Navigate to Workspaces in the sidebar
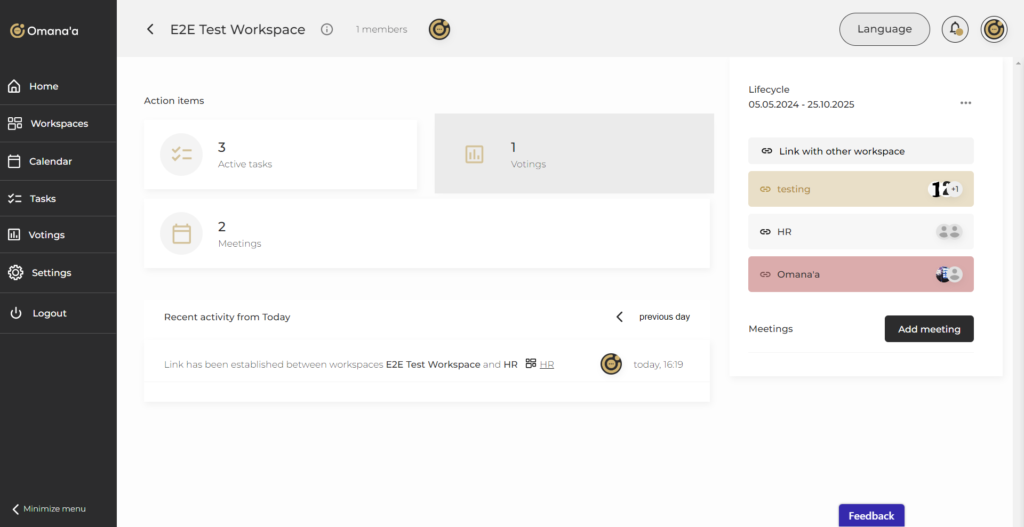The width and height of the screenshot is (1024, 527). (58, 123)
